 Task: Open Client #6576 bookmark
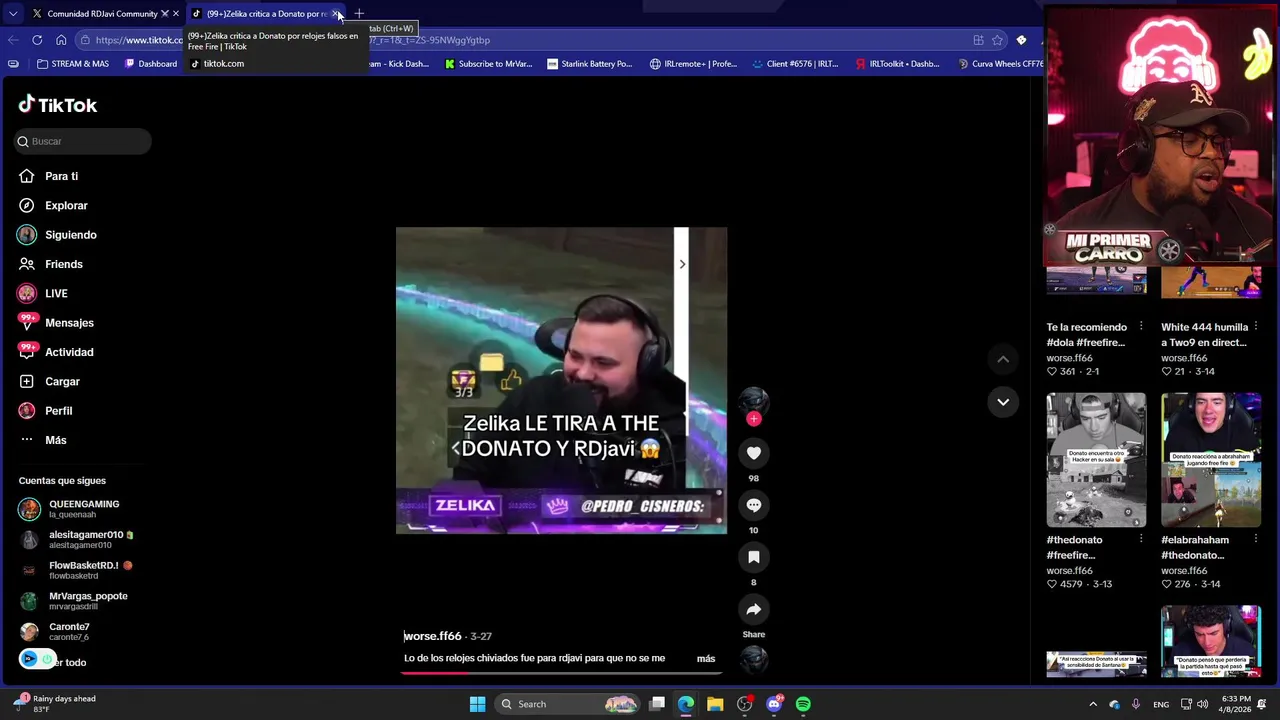pyautogui.click(x=795, y=64)
